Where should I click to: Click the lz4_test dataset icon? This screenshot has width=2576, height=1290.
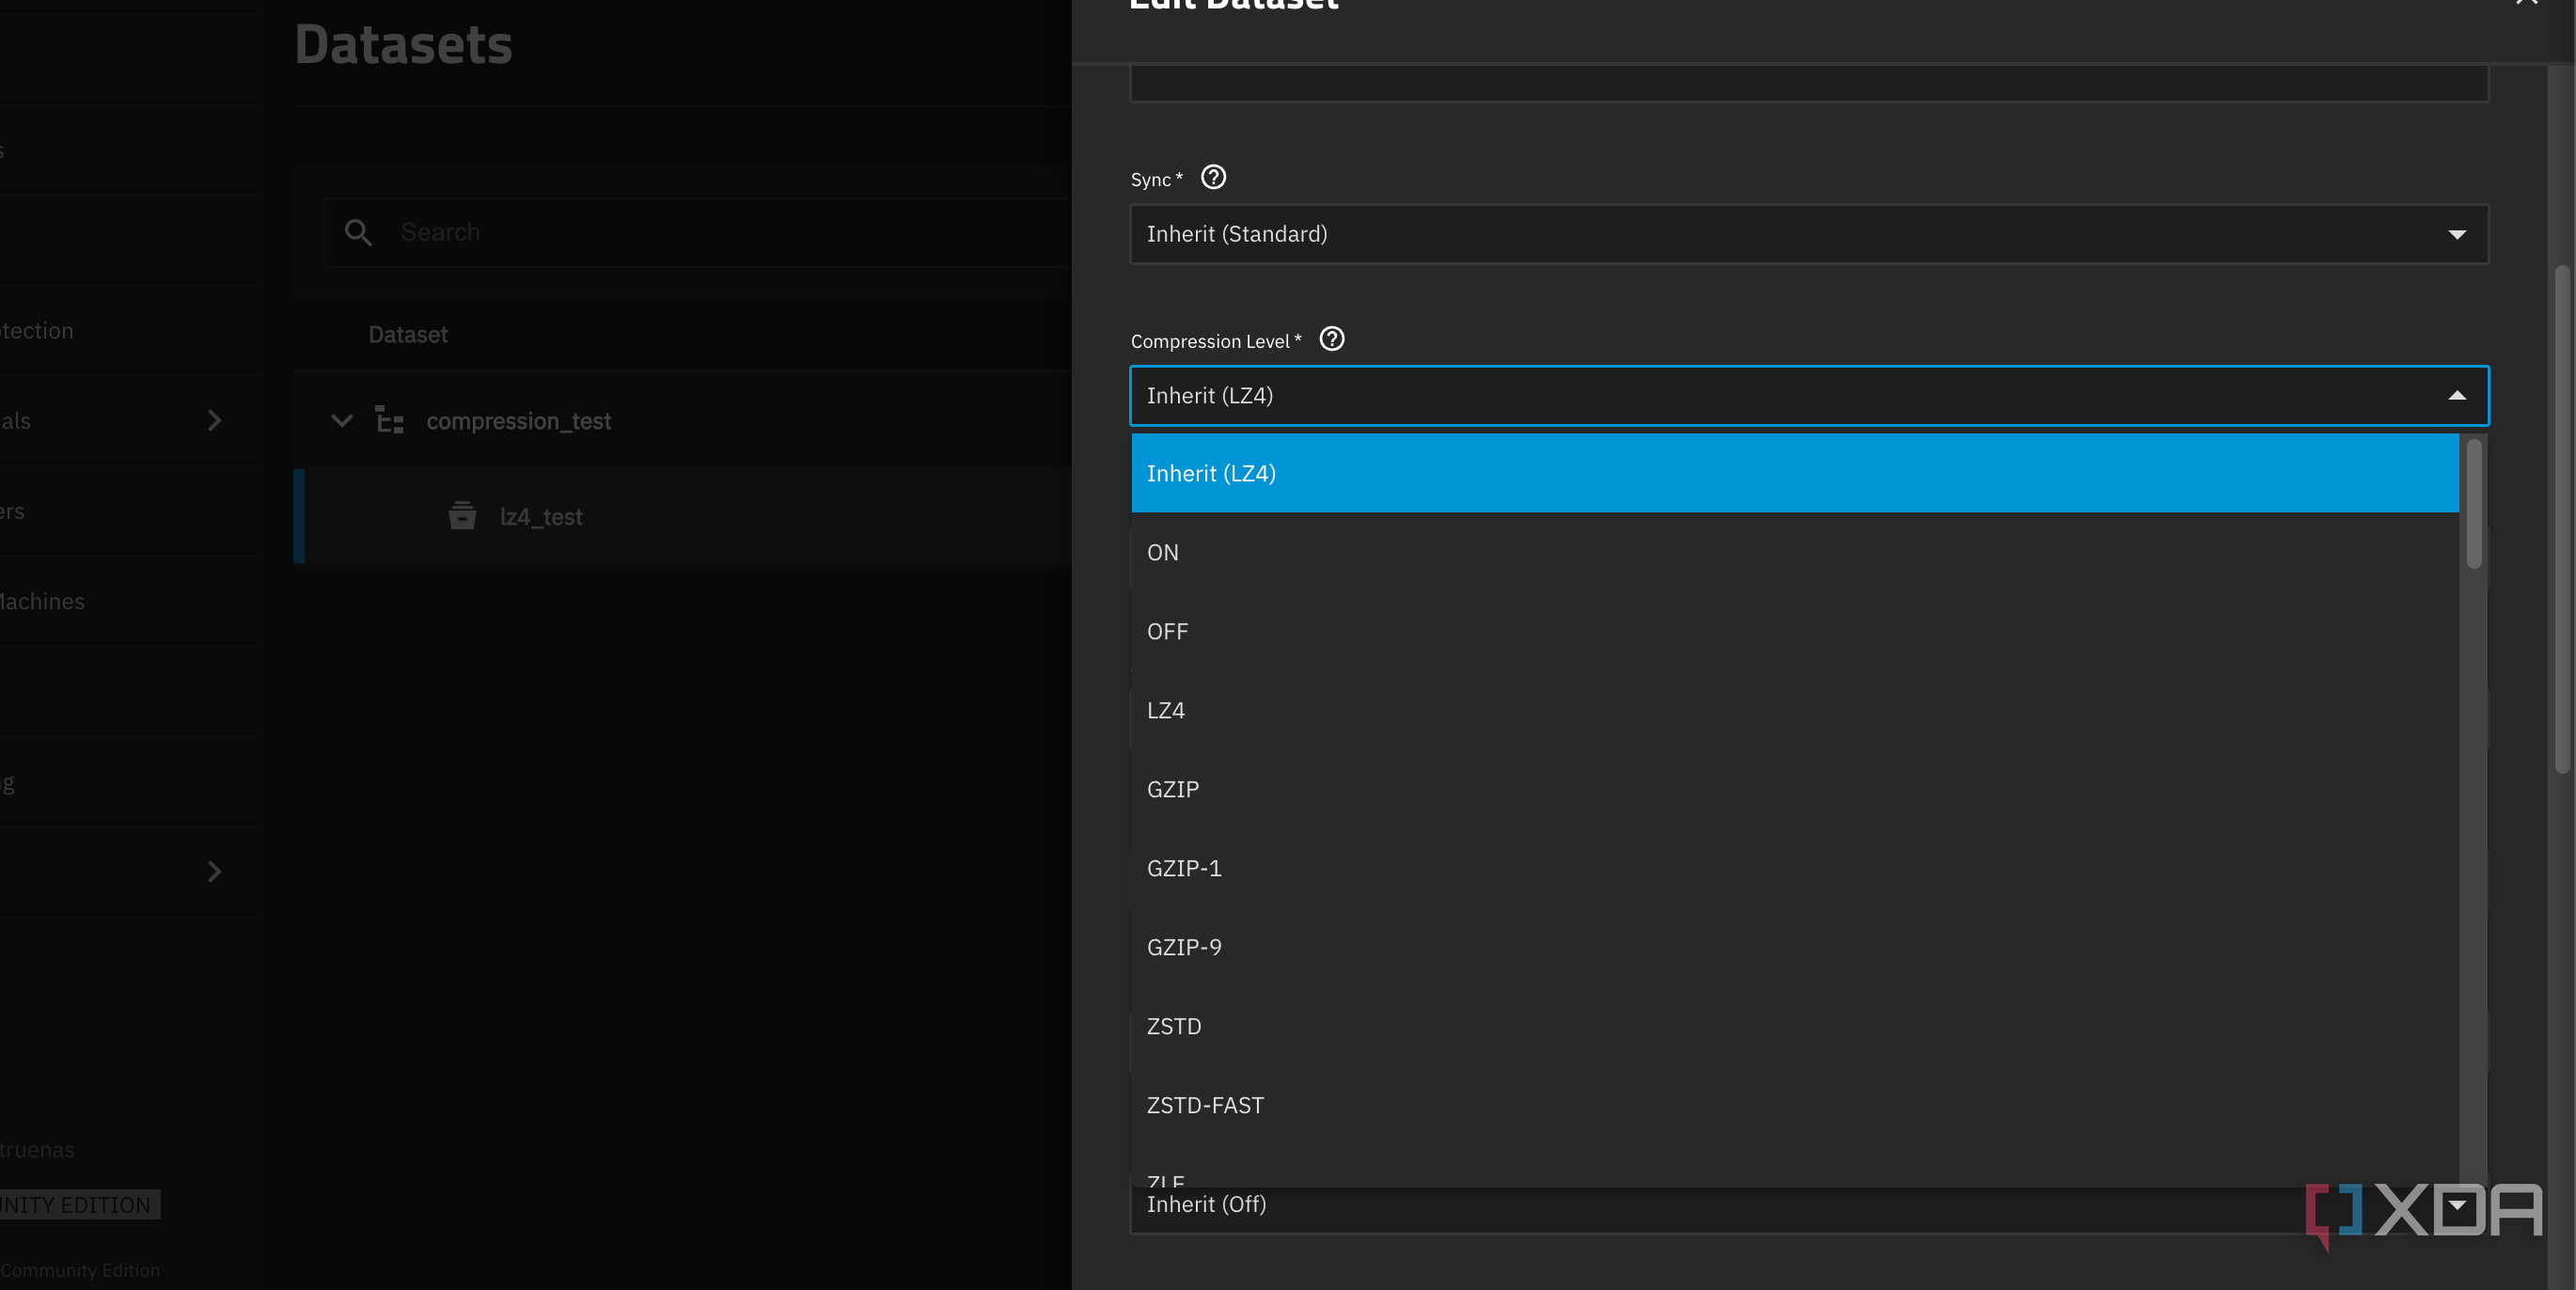(462, 516)
